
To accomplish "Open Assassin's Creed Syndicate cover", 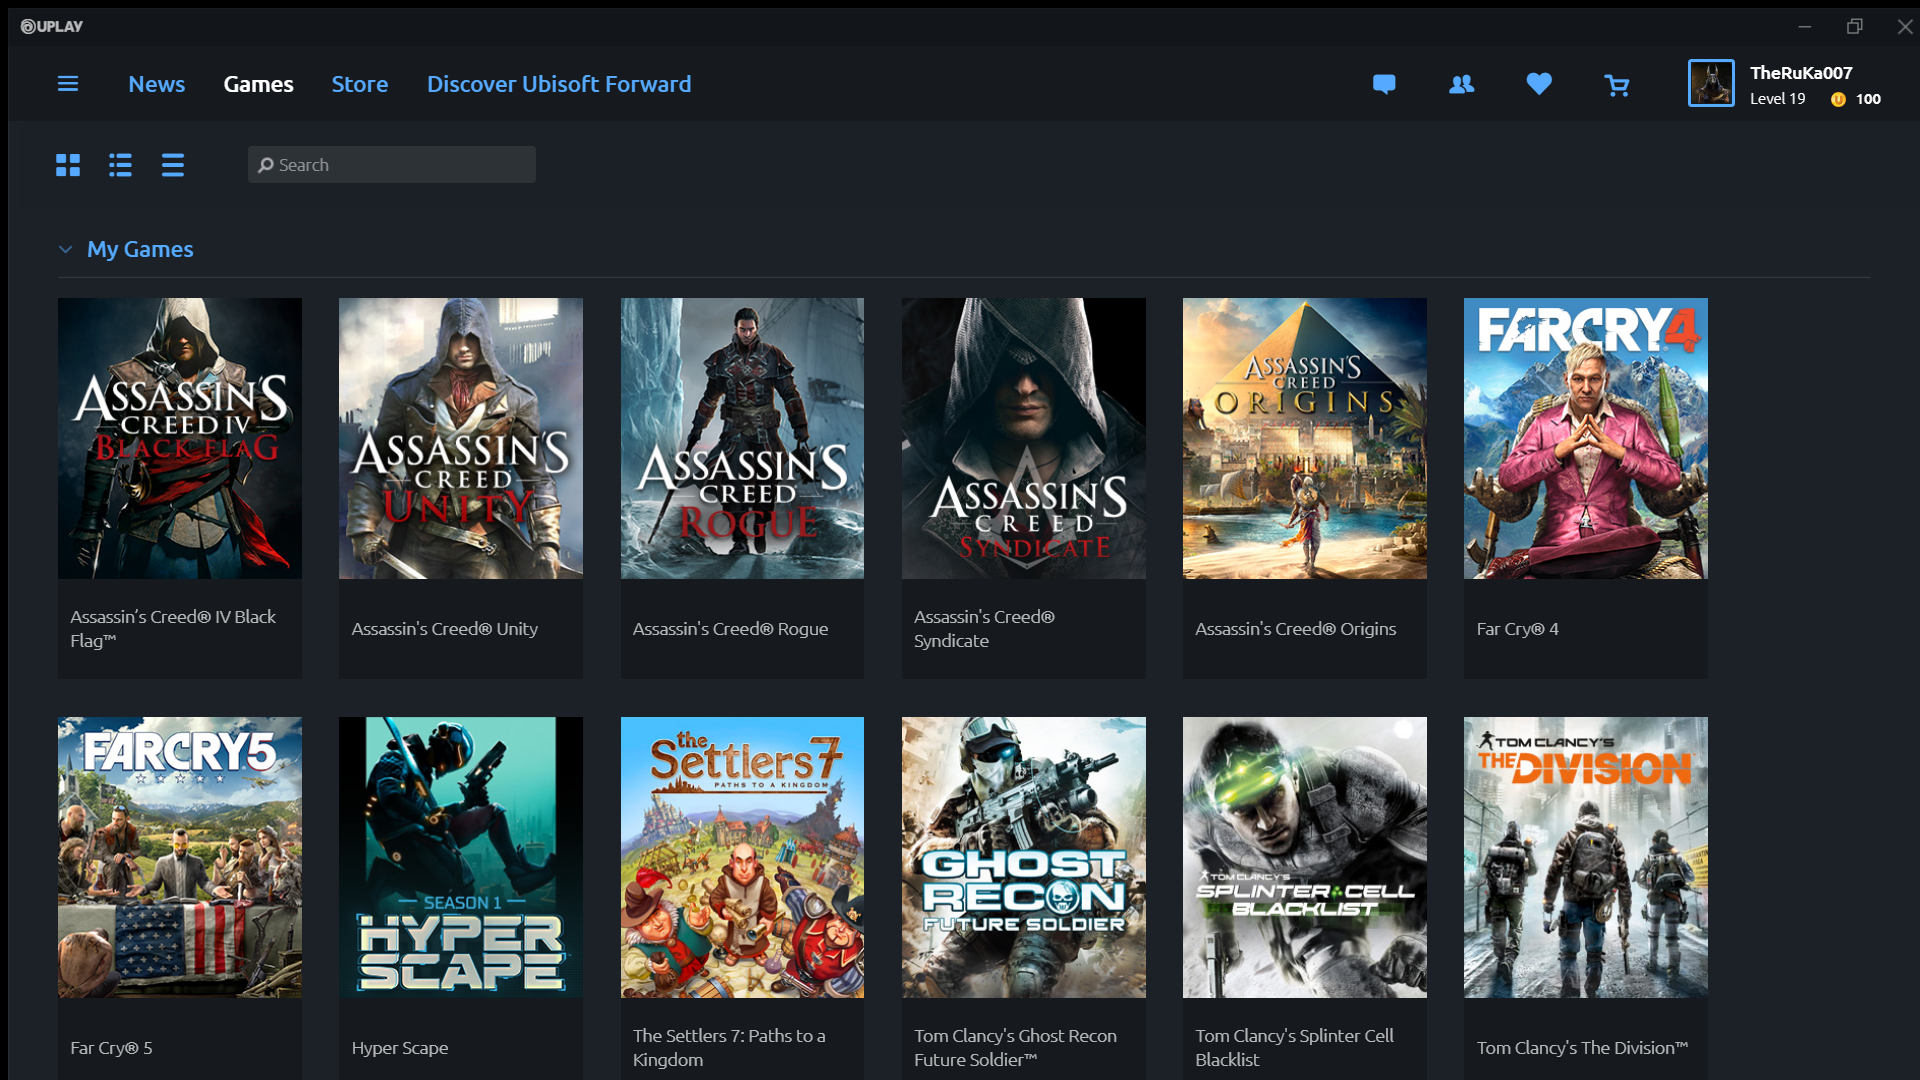I will 1024,438.
